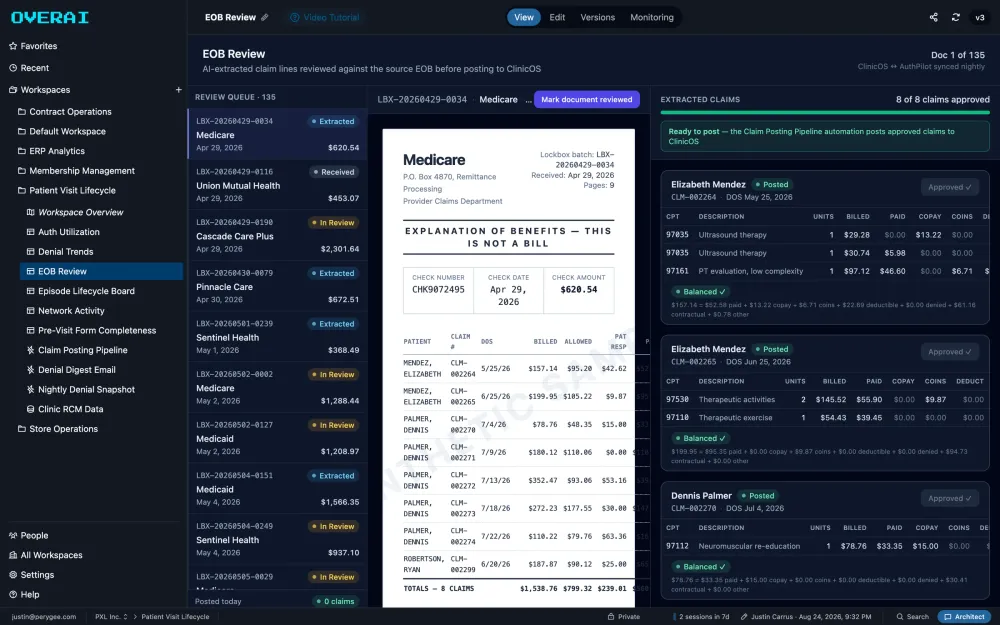Screen dimensions: 1000x625
Task: Click the Denial Digest Email automation icon
Action: [30, 370]
